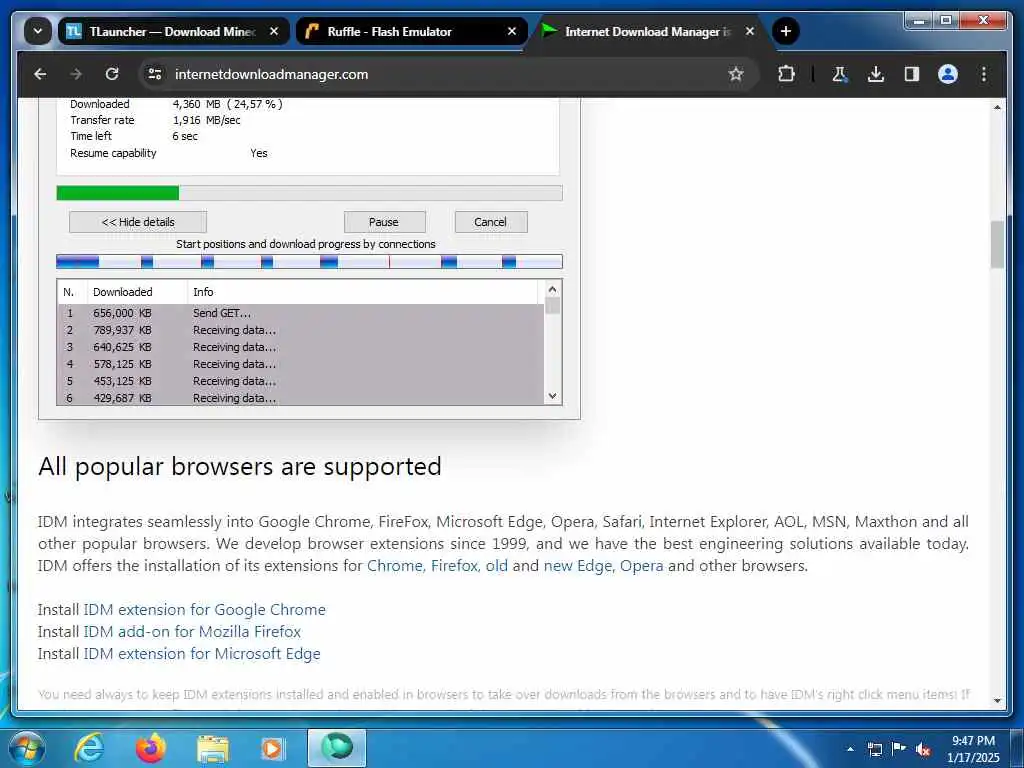Viewport: 1024px width, 768px height.
Task: Select connection row 1 Send GET
Action: click(300, 313)
